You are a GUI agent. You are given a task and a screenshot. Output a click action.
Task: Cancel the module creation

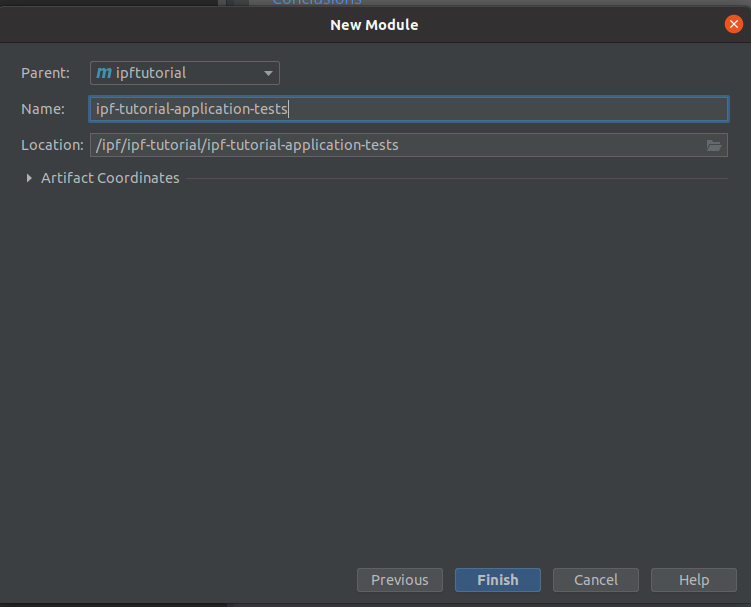[595, 580]
